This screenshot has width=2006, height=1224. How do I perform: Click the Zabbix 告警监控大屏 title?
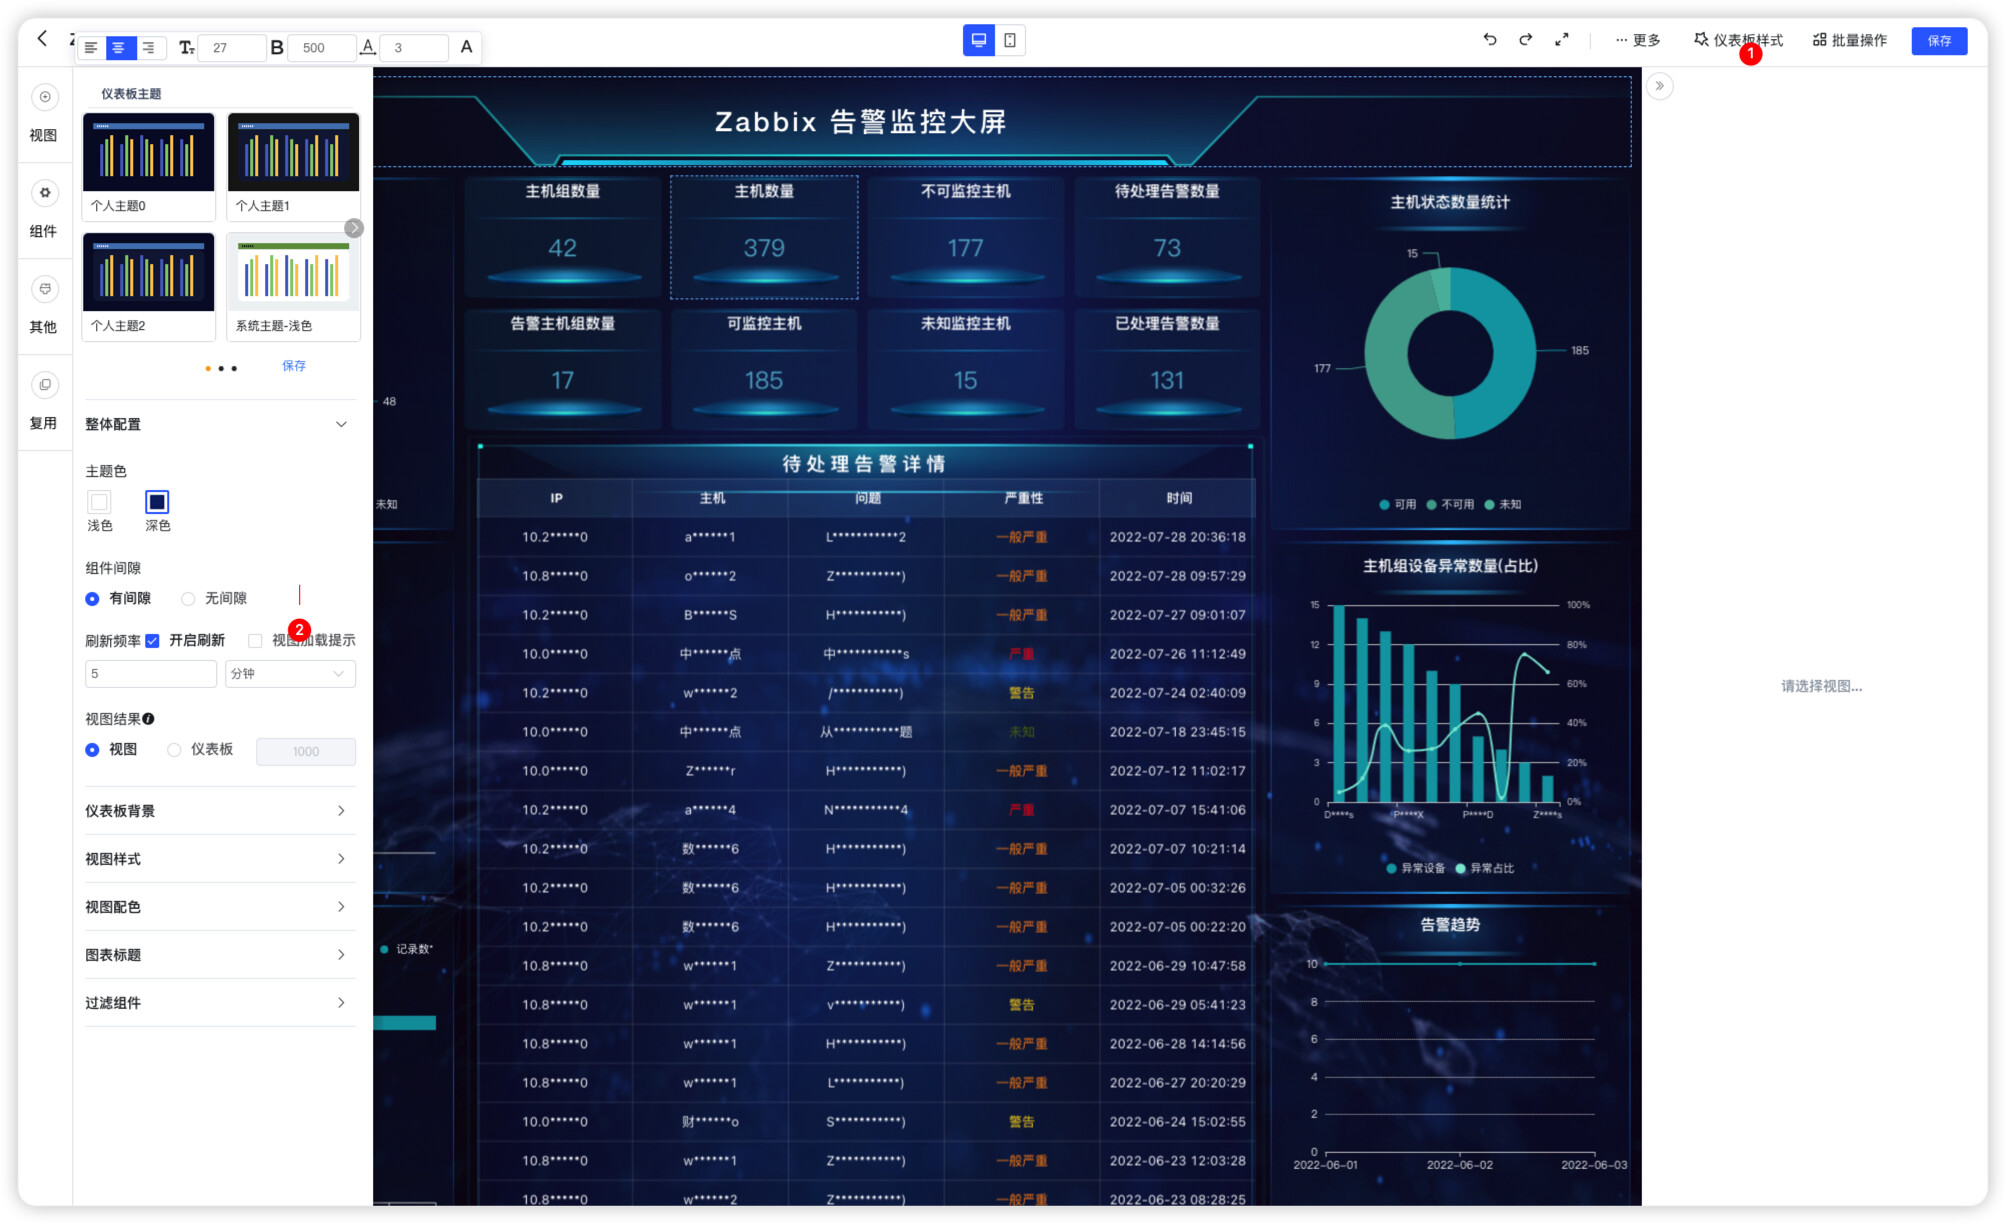click(860, 122)
